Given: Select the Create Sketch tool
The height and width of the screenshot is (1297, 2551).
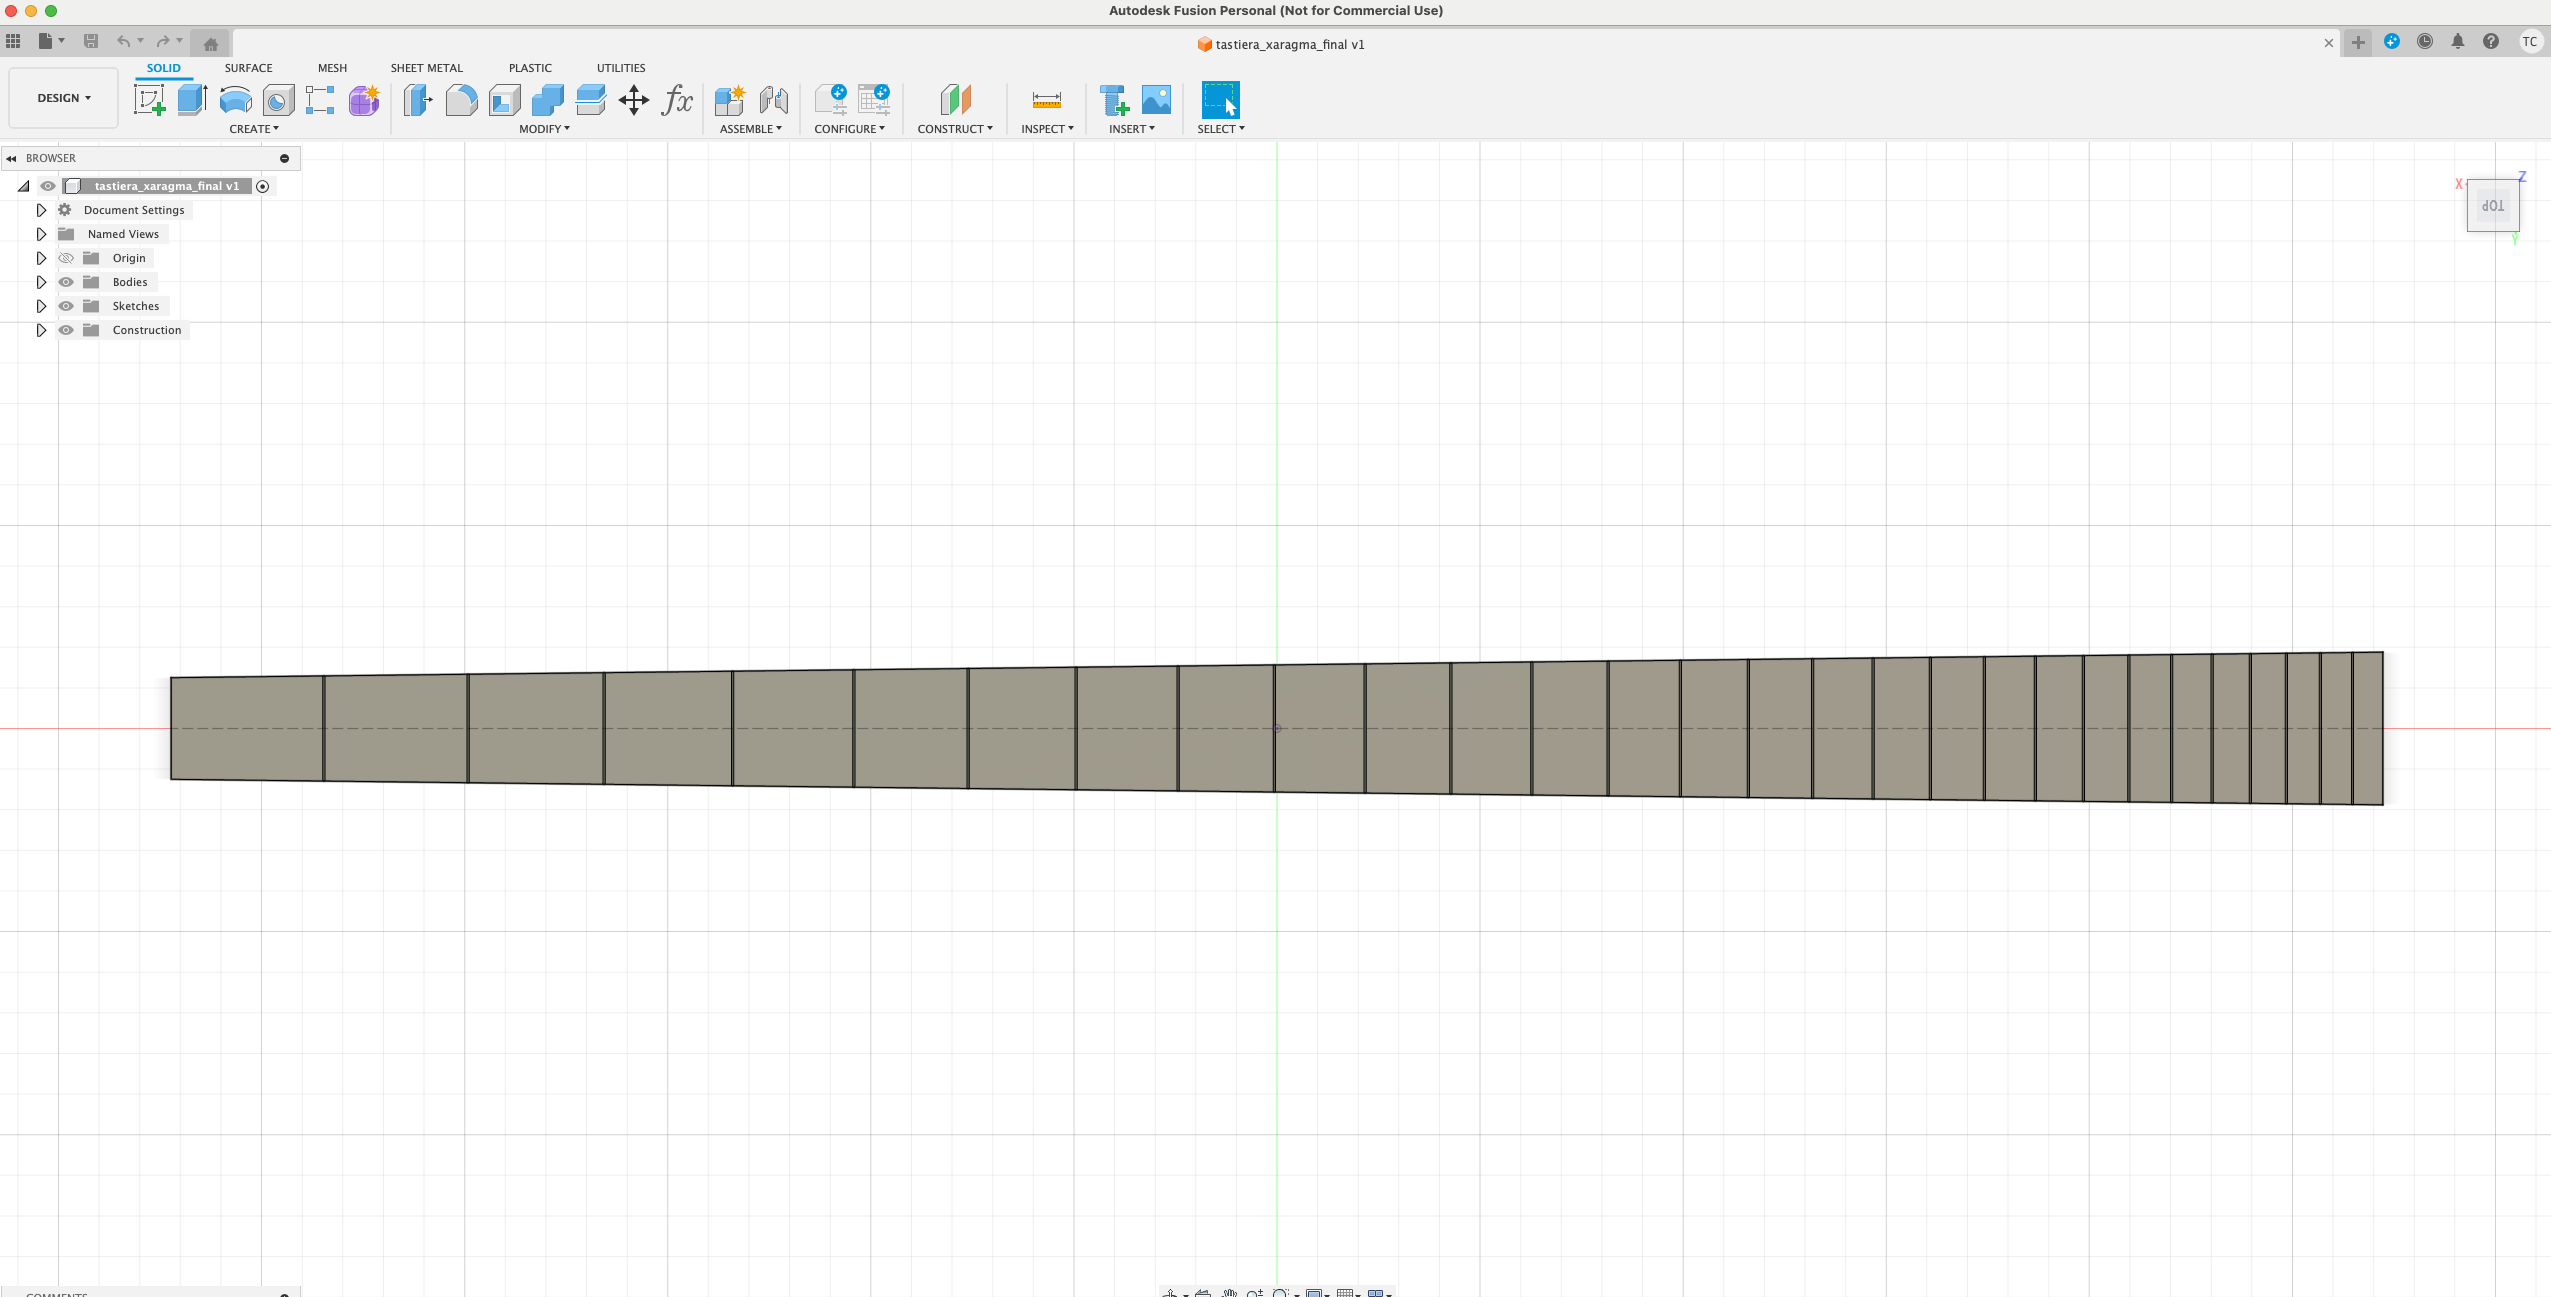Looking at the screenshot, I should [149, 100].
